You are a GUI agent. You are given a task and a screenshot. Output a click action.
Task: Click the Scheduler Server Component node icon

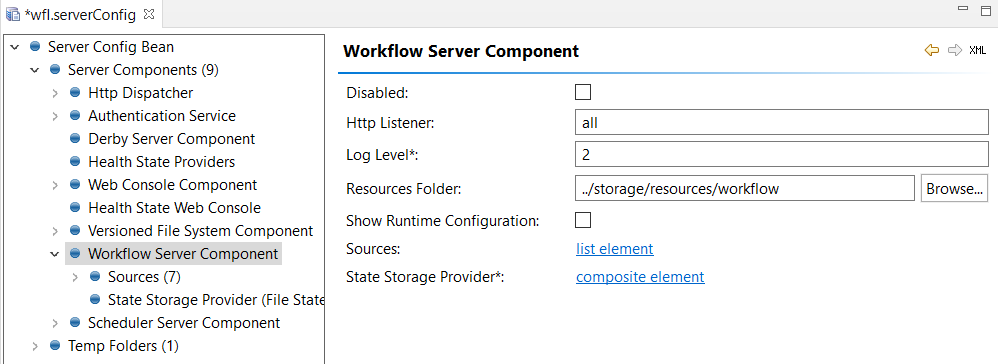[75, 323]
